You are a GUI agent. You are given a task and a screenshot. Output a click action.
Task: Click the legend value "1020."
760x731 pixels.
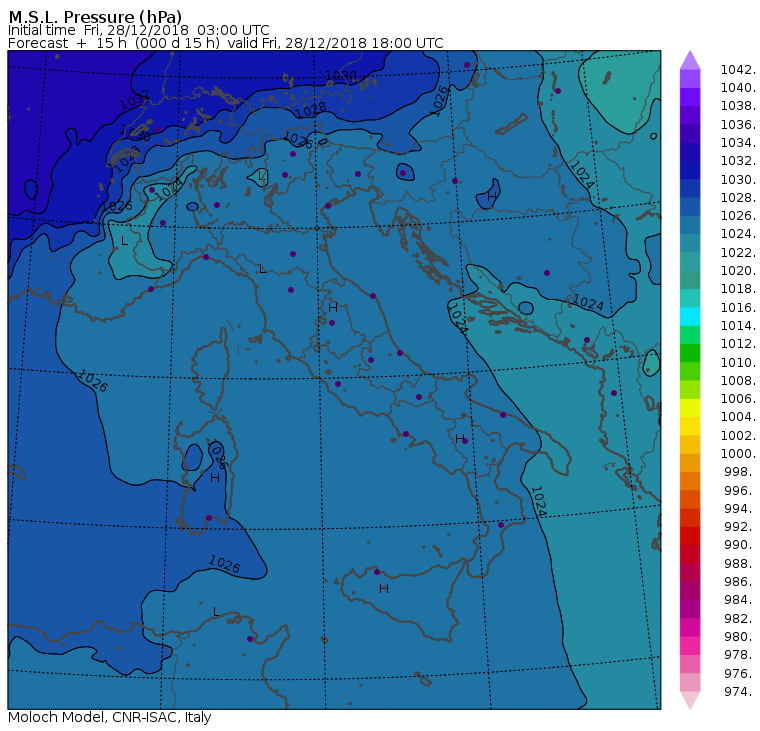(738, 271)
